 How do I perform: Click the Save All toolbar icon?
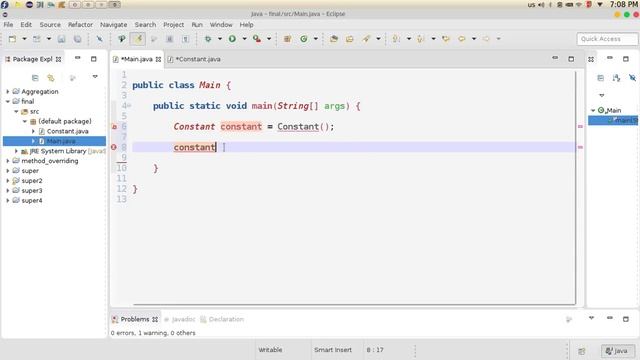[x=77, y=39]
